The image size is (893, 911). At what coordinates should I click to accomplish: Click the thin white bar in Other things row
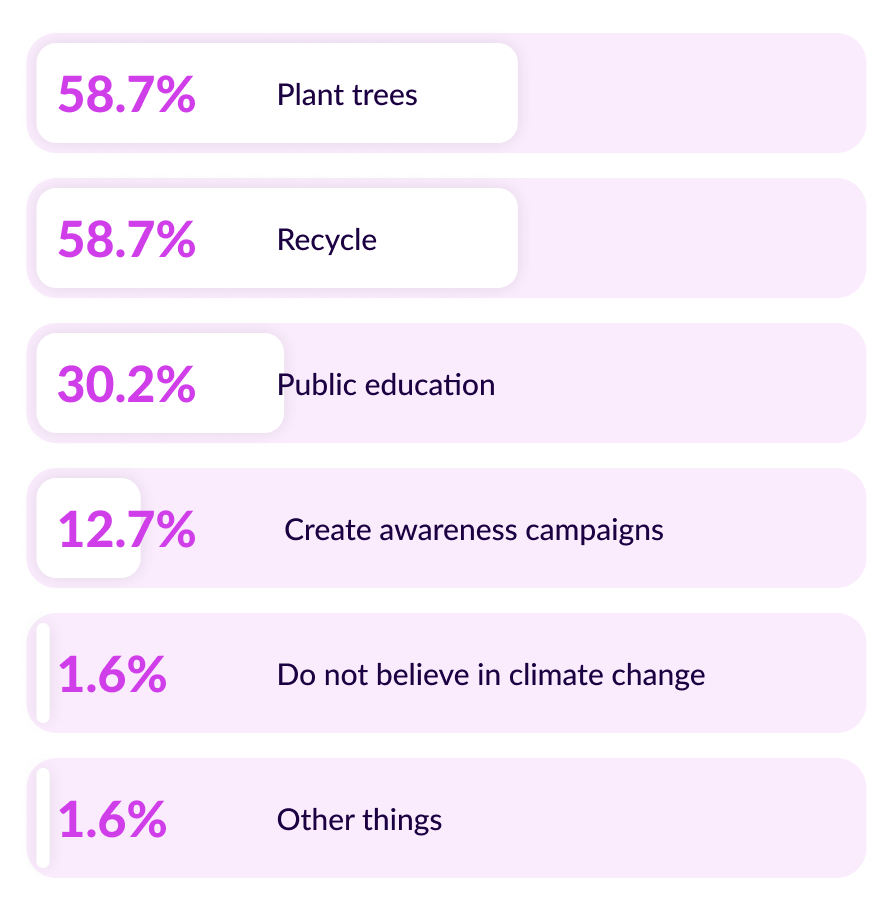(43, 818)
